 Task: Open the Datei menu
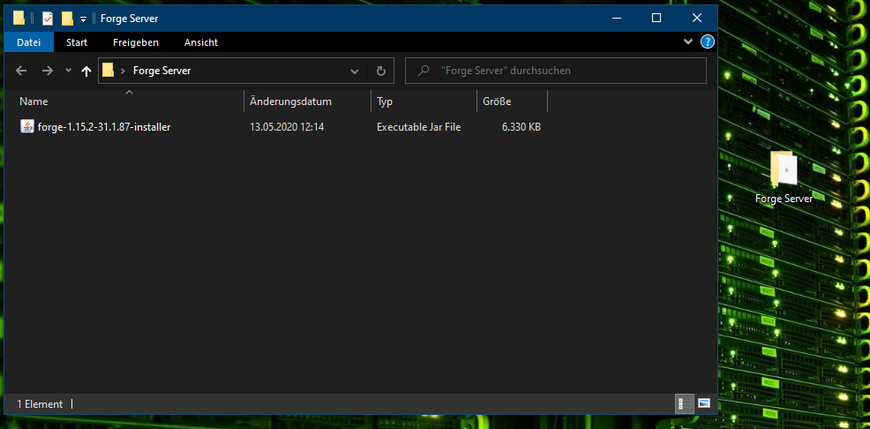28,42
